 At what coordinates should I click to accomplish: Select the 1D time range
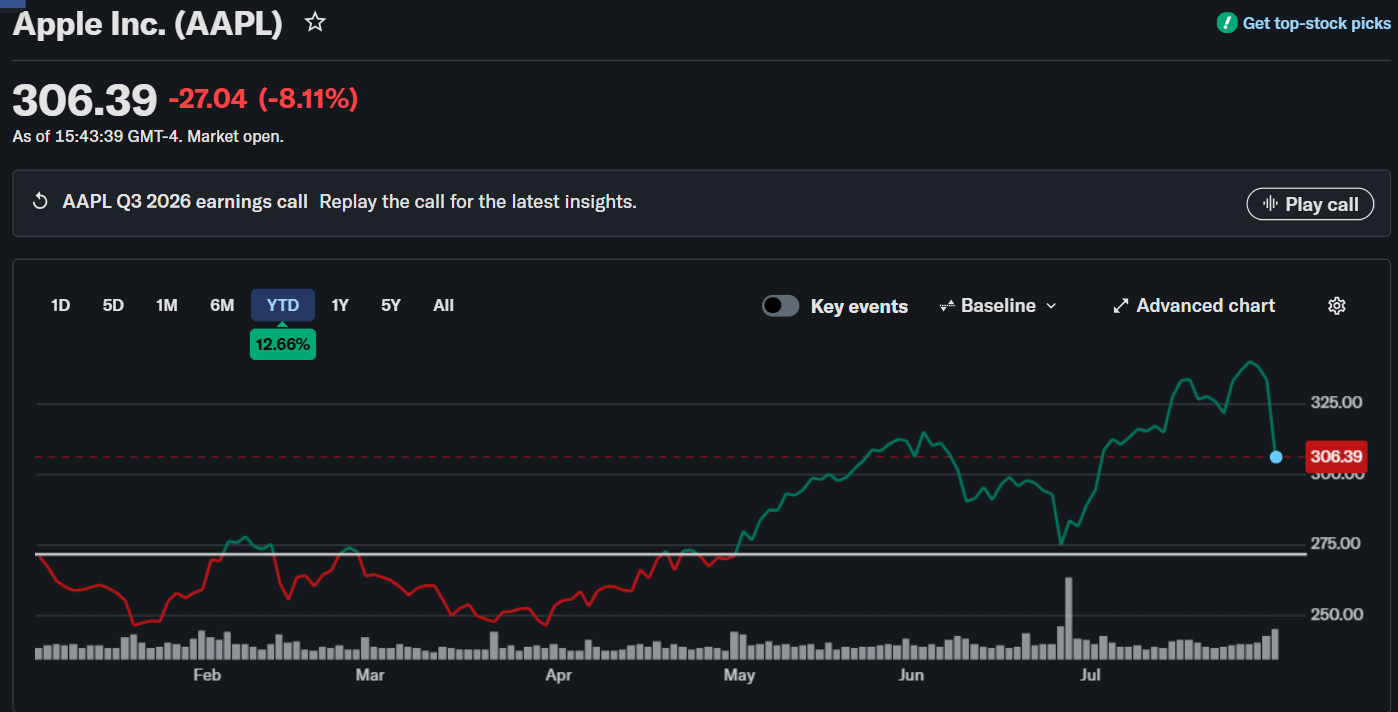[x=61, y=306]
